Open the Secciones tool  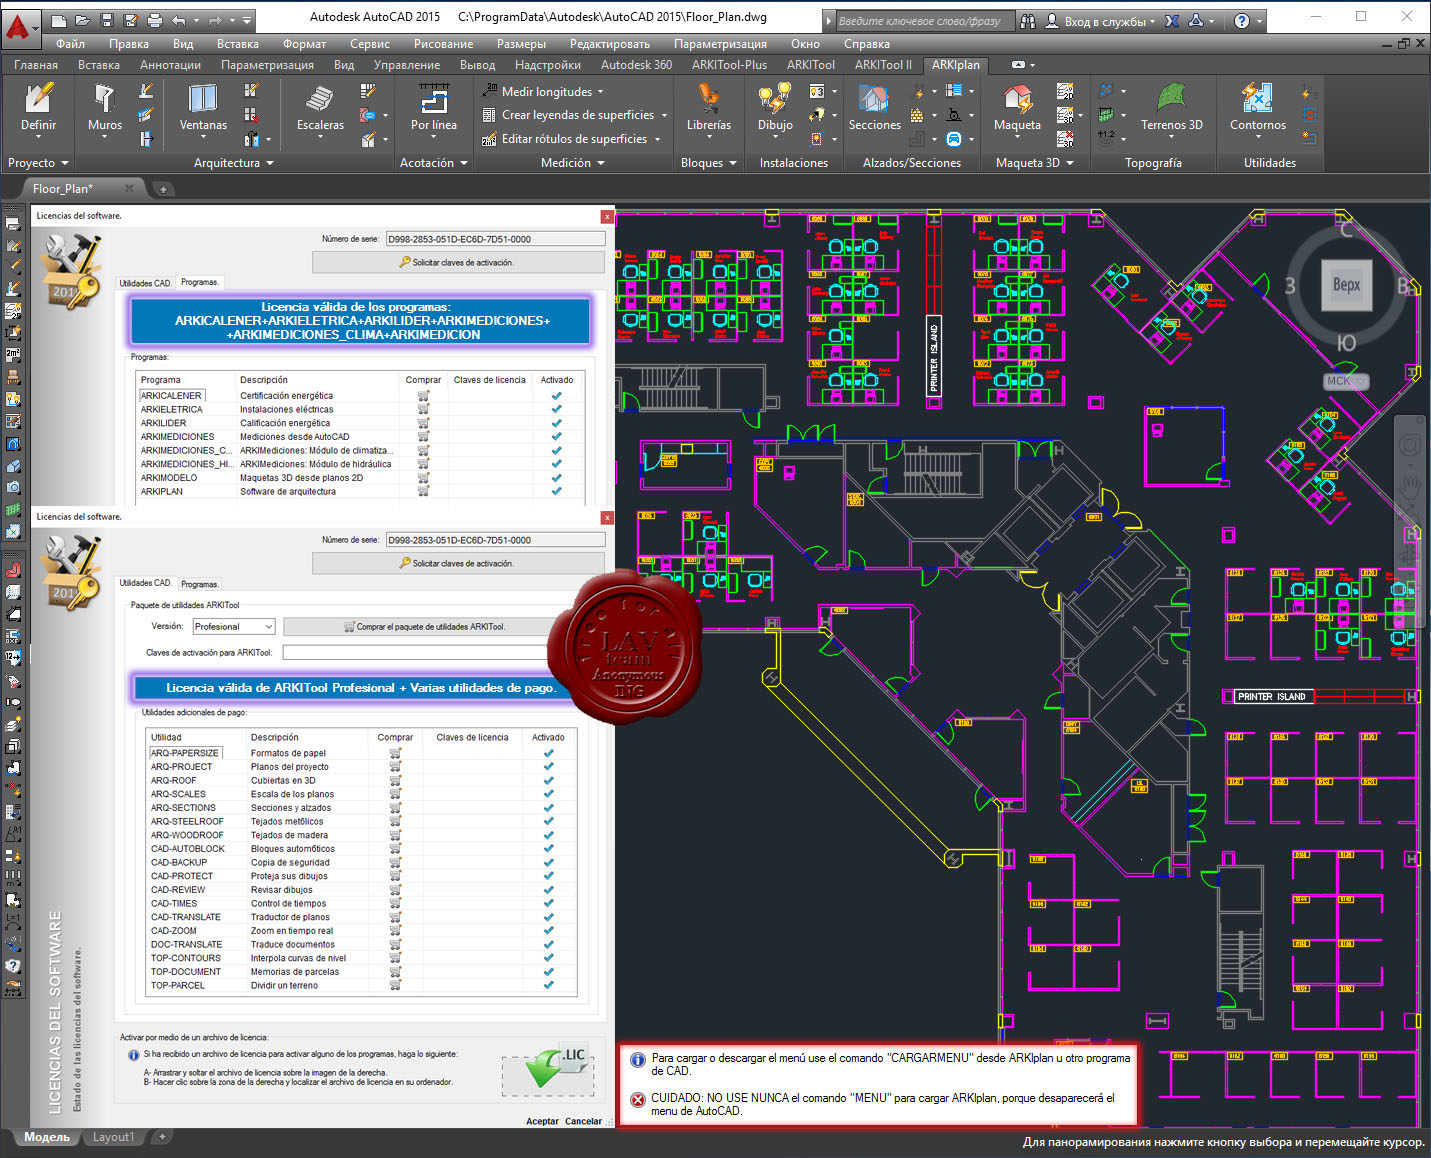[874, 107]
